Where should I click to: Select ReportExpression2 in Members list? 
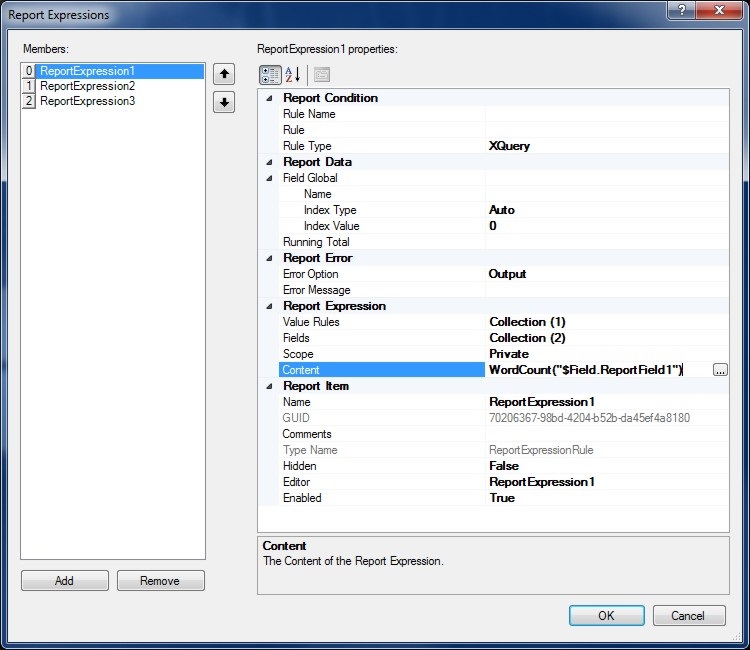tap(88, 86)
